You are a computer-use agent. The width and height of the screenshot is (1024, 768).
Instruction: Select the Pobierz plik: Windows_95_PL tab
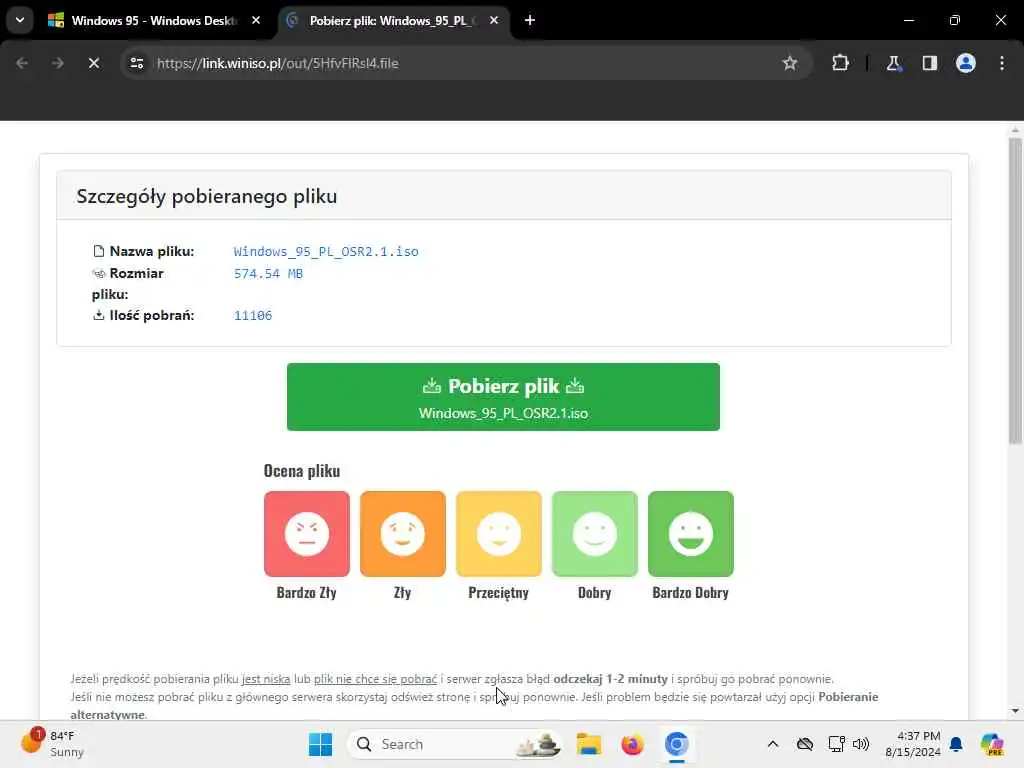pyautogui.click(x=394, y=21)
